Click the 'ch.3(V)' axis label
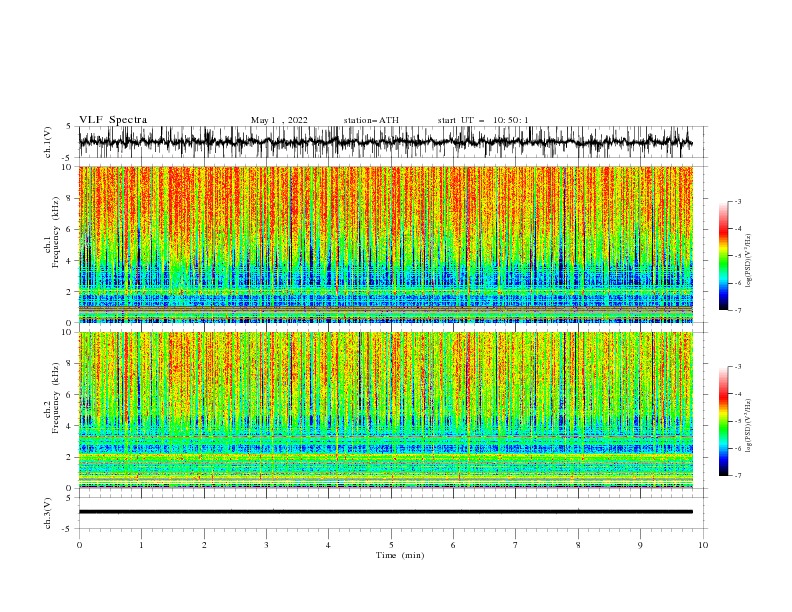Screen dimensions: 792x612 48,513
